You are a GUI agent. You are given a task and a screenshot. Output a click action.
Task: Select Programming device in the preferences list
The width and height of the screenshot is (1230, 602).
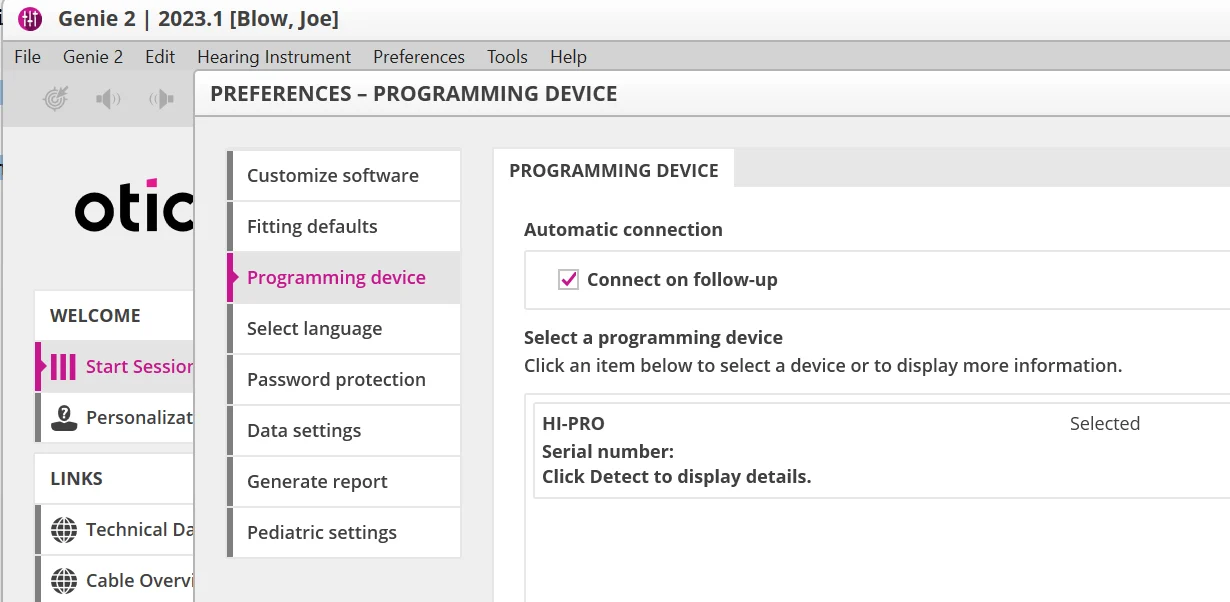pos(344,278)
